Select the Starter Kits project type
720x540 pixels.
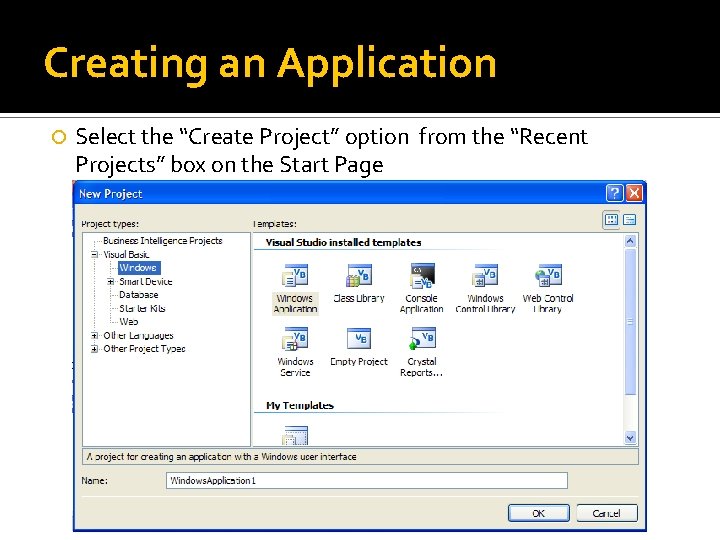(x=142, y=308)
